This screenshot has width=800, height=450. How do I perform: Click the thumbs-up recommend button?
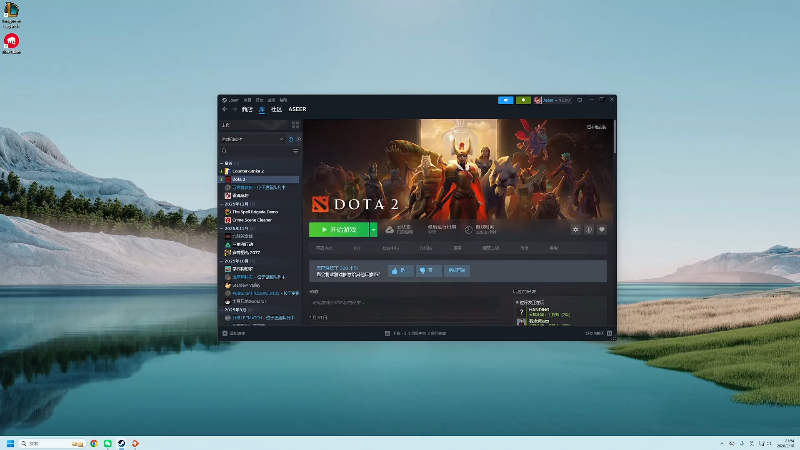point(400,270)
